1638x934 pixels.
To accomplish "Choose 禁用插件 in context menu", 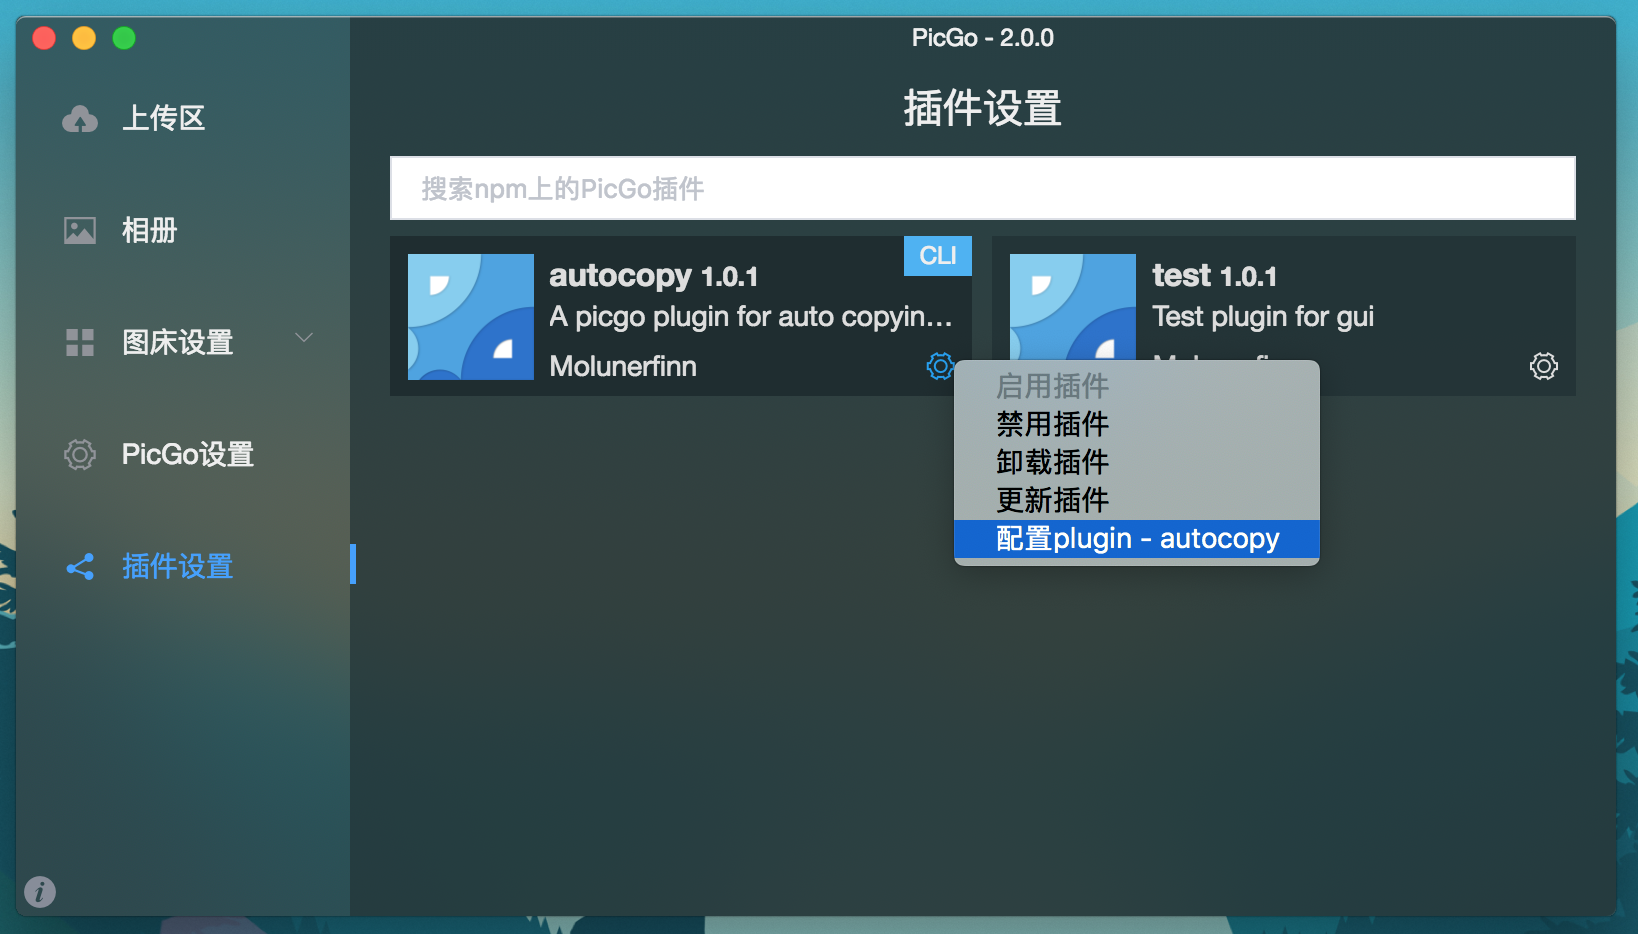I will 1137,424.
